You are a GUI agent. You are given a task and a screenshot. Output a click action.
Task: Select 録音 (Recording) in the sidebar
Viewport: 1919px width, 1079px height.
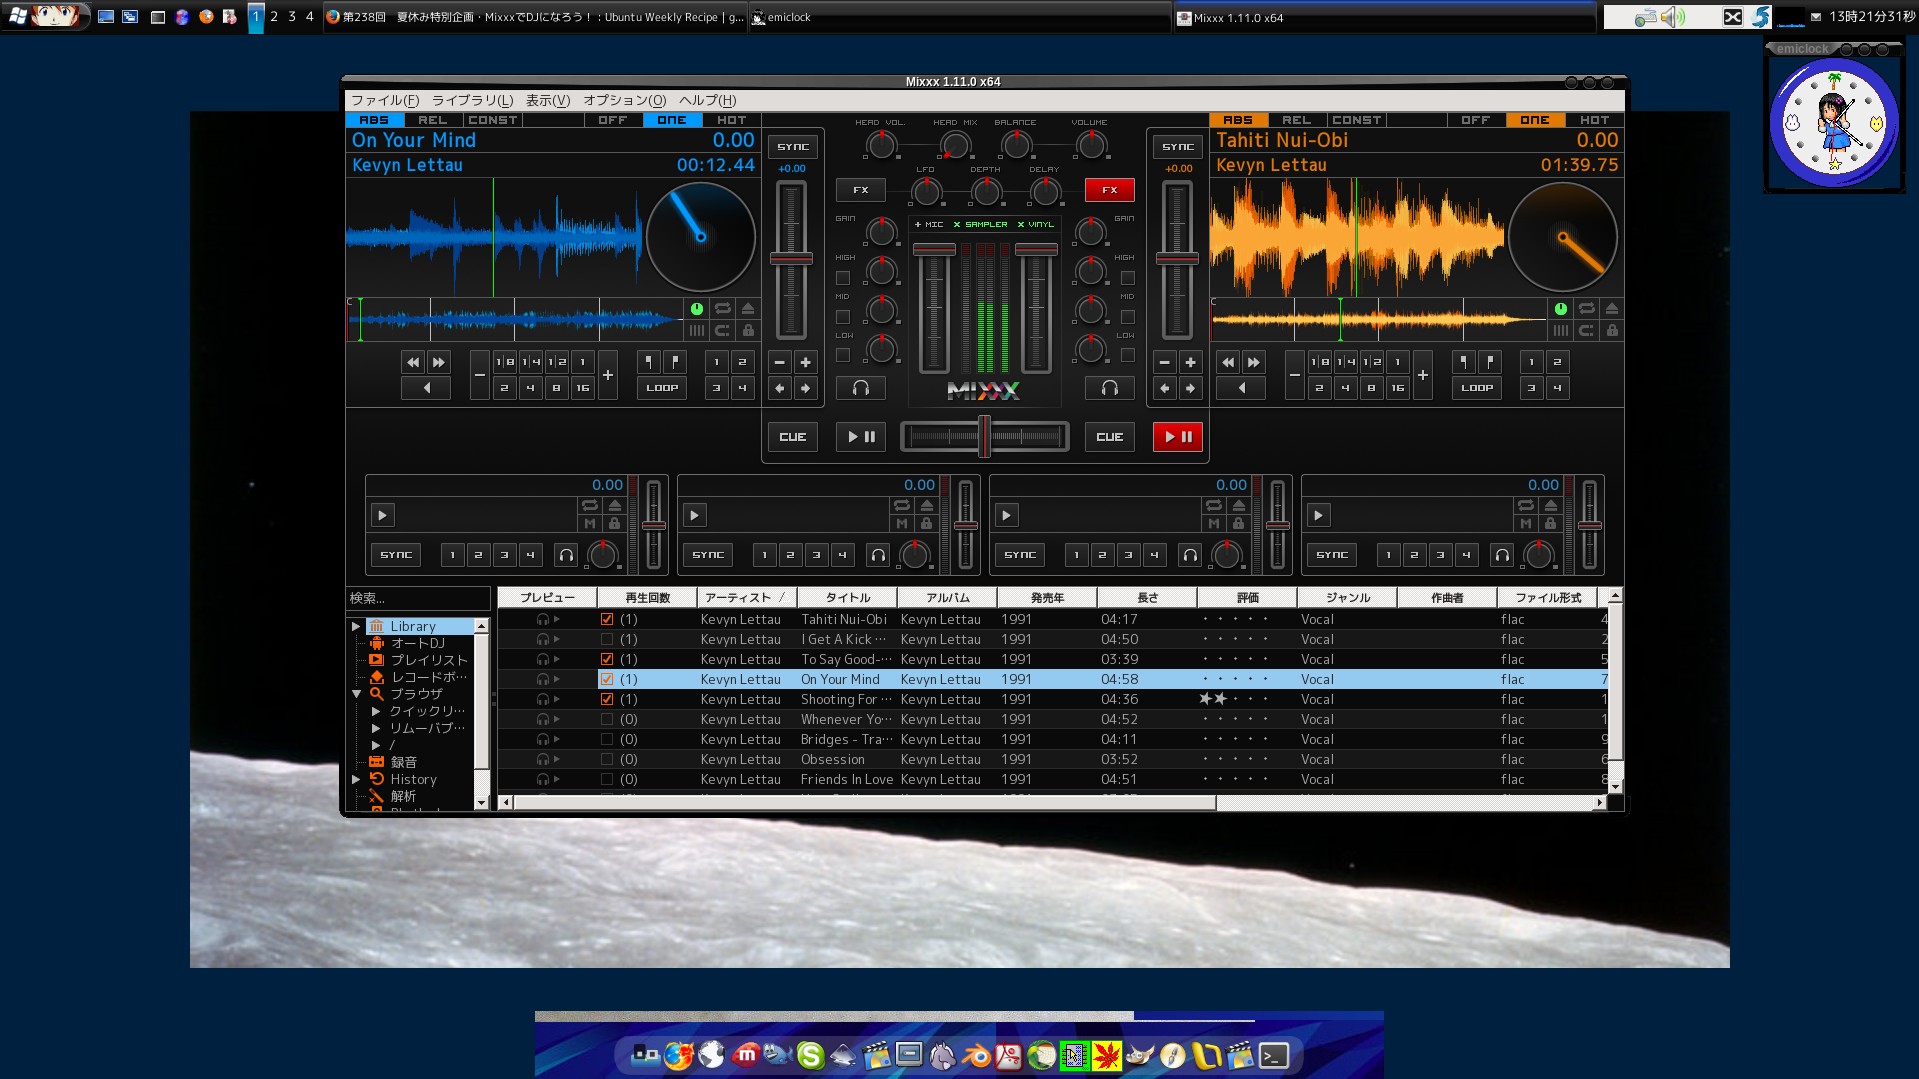tap(404, 761)
